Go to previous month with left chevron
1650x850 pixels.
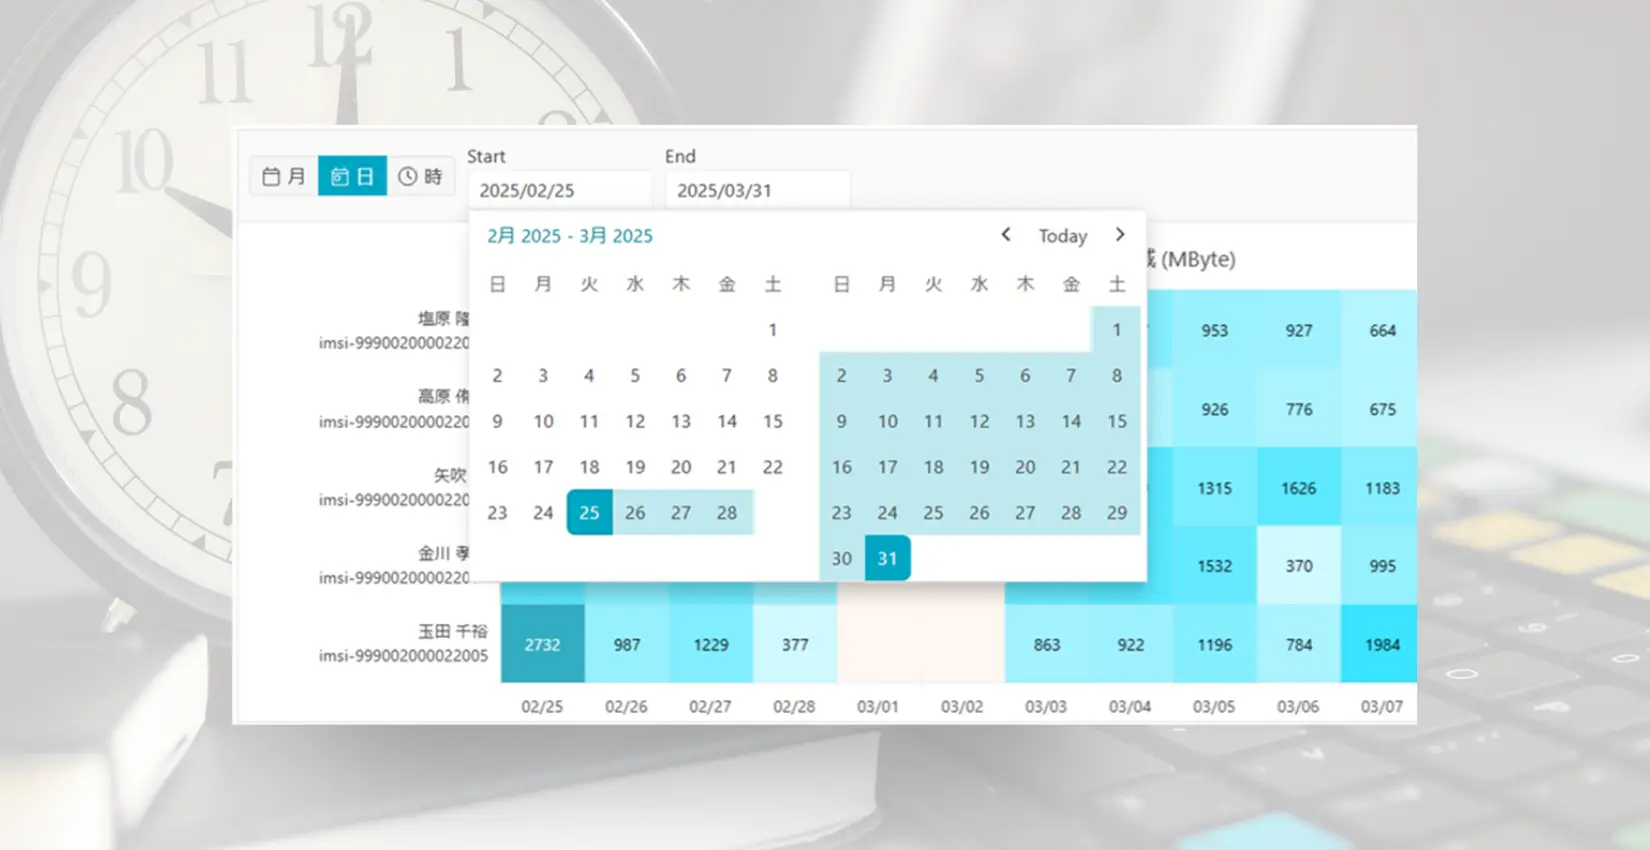coord(1006,235)
